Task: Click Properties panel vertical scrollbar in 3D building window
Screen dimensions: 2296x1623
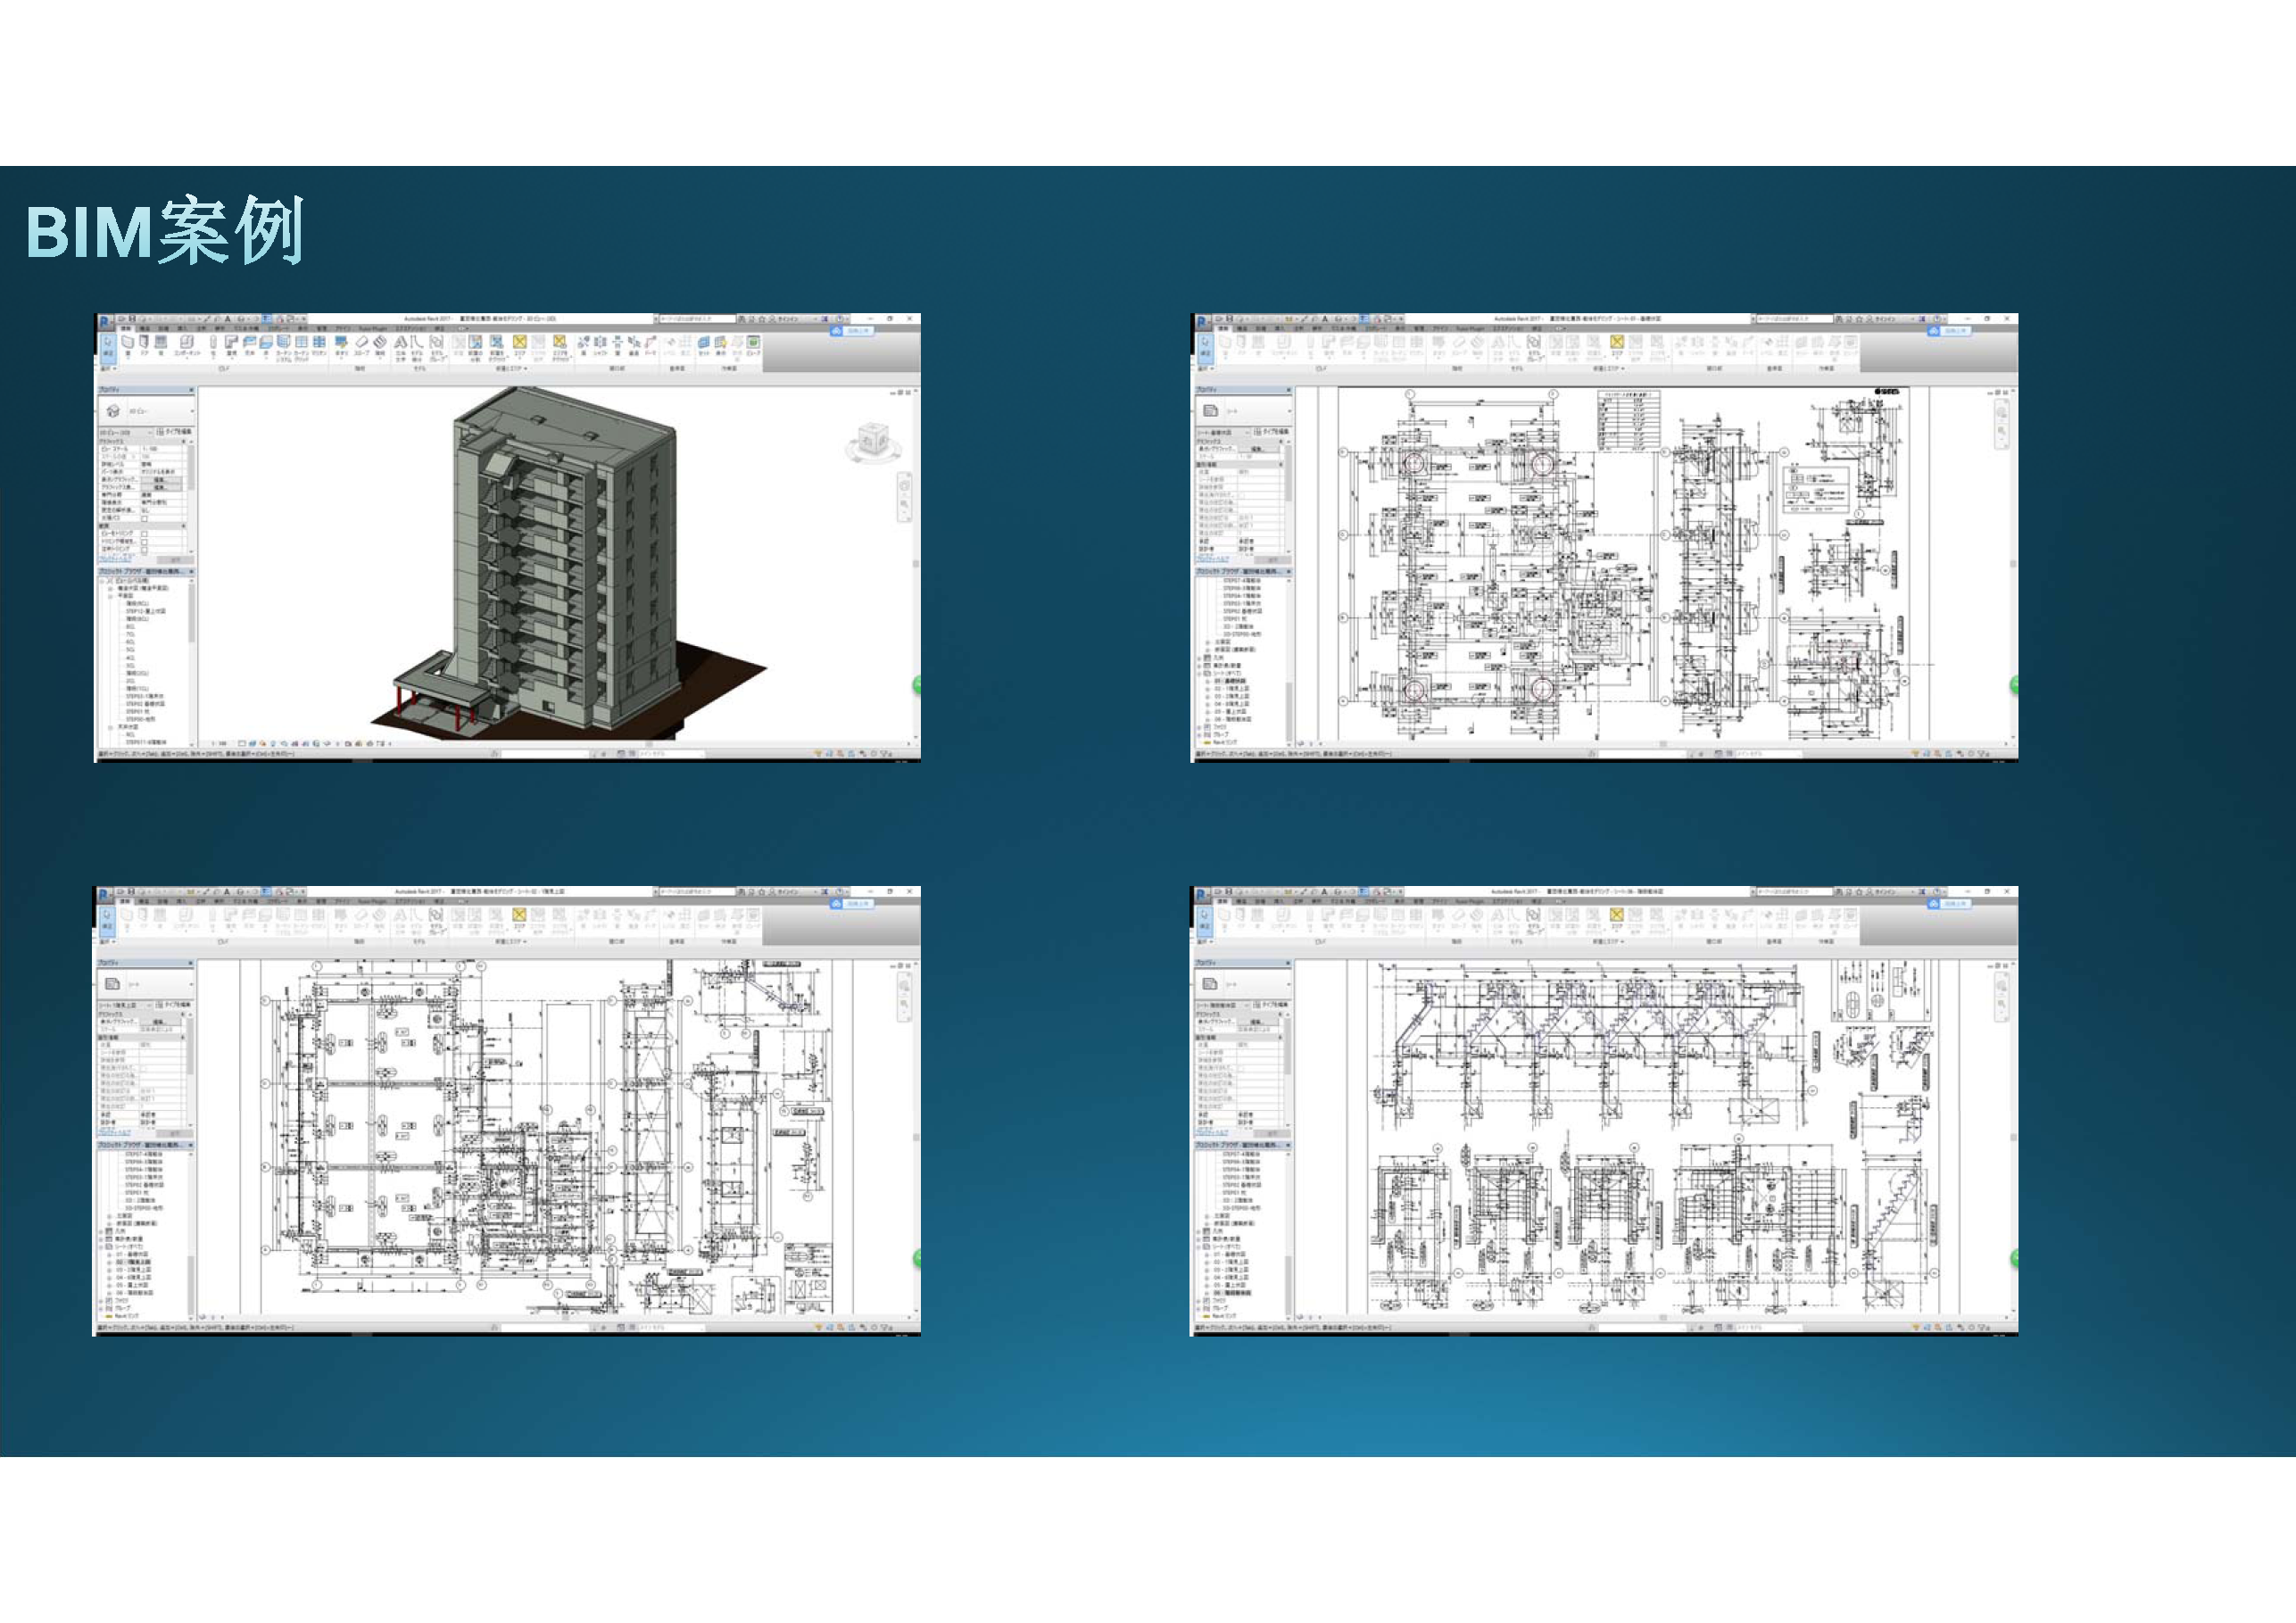Action: pos(192,468)
